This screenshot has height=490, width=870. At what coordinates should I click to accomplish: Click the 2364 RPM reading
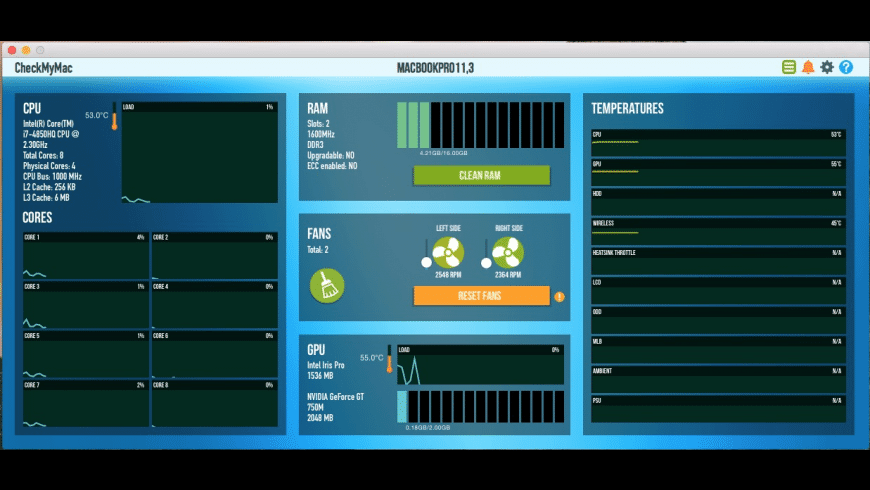[x=508, y=275]
